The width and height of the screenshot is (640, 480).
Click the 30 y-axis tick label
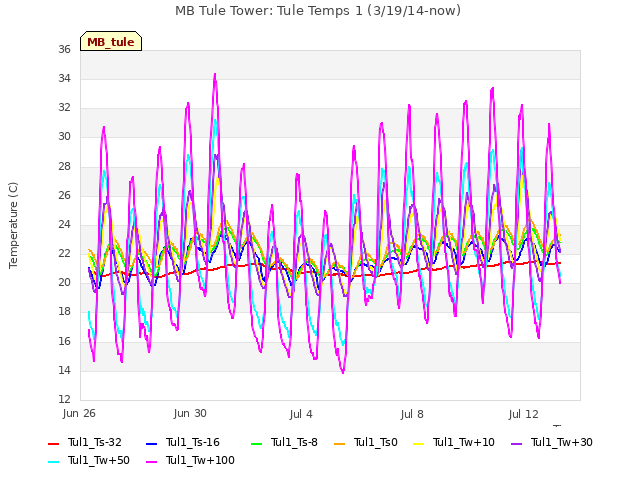point(64,137)
